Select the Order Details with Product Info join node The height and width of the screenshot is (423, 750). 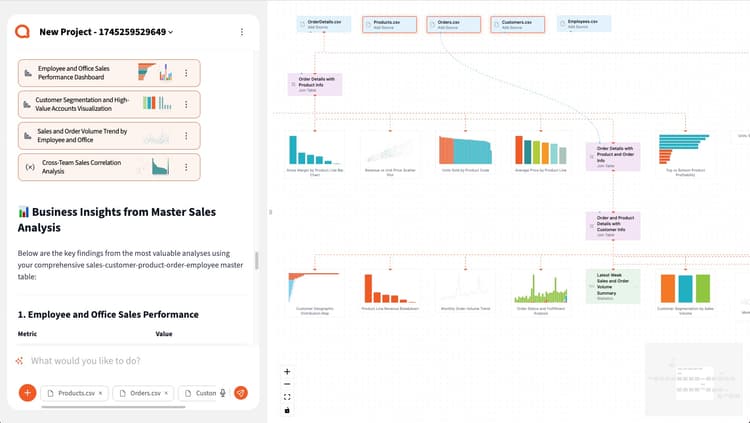315,84
